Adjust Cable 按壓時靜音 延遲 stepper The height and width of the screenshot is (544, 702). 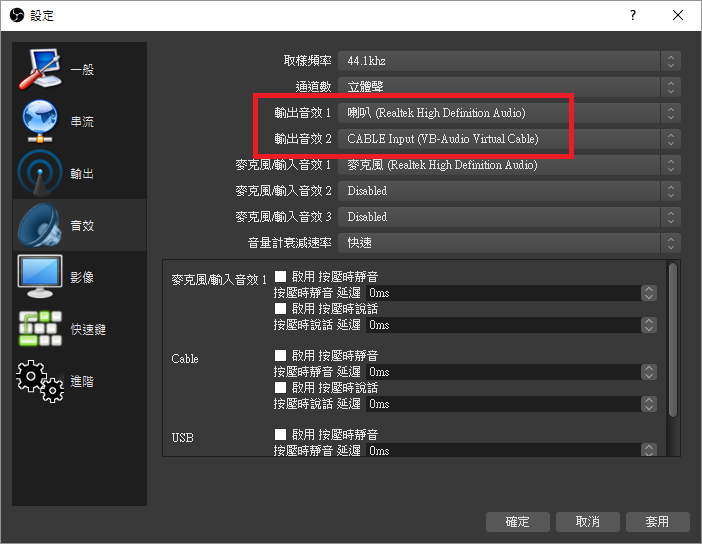[649, 372]
